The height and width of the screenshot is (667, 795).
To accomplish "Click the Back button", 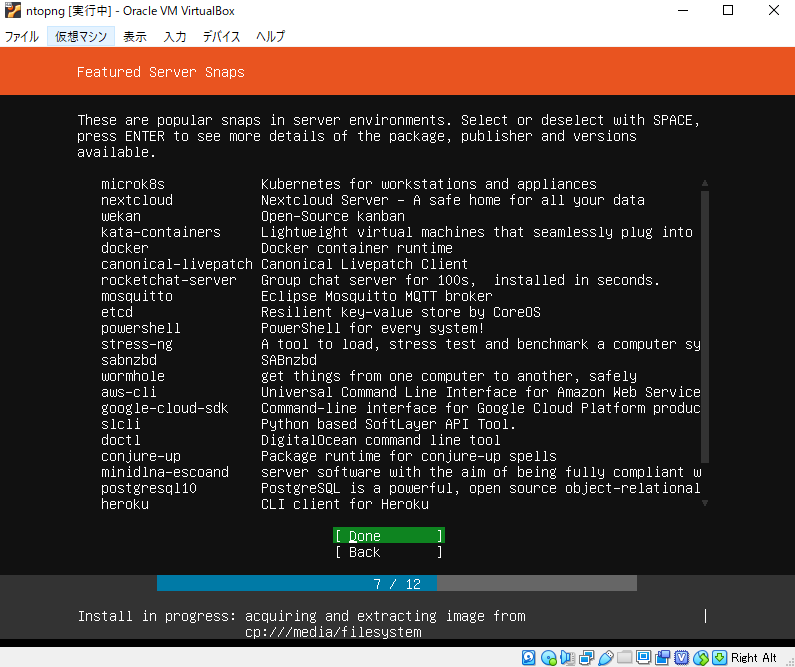I will click(389, 552).
